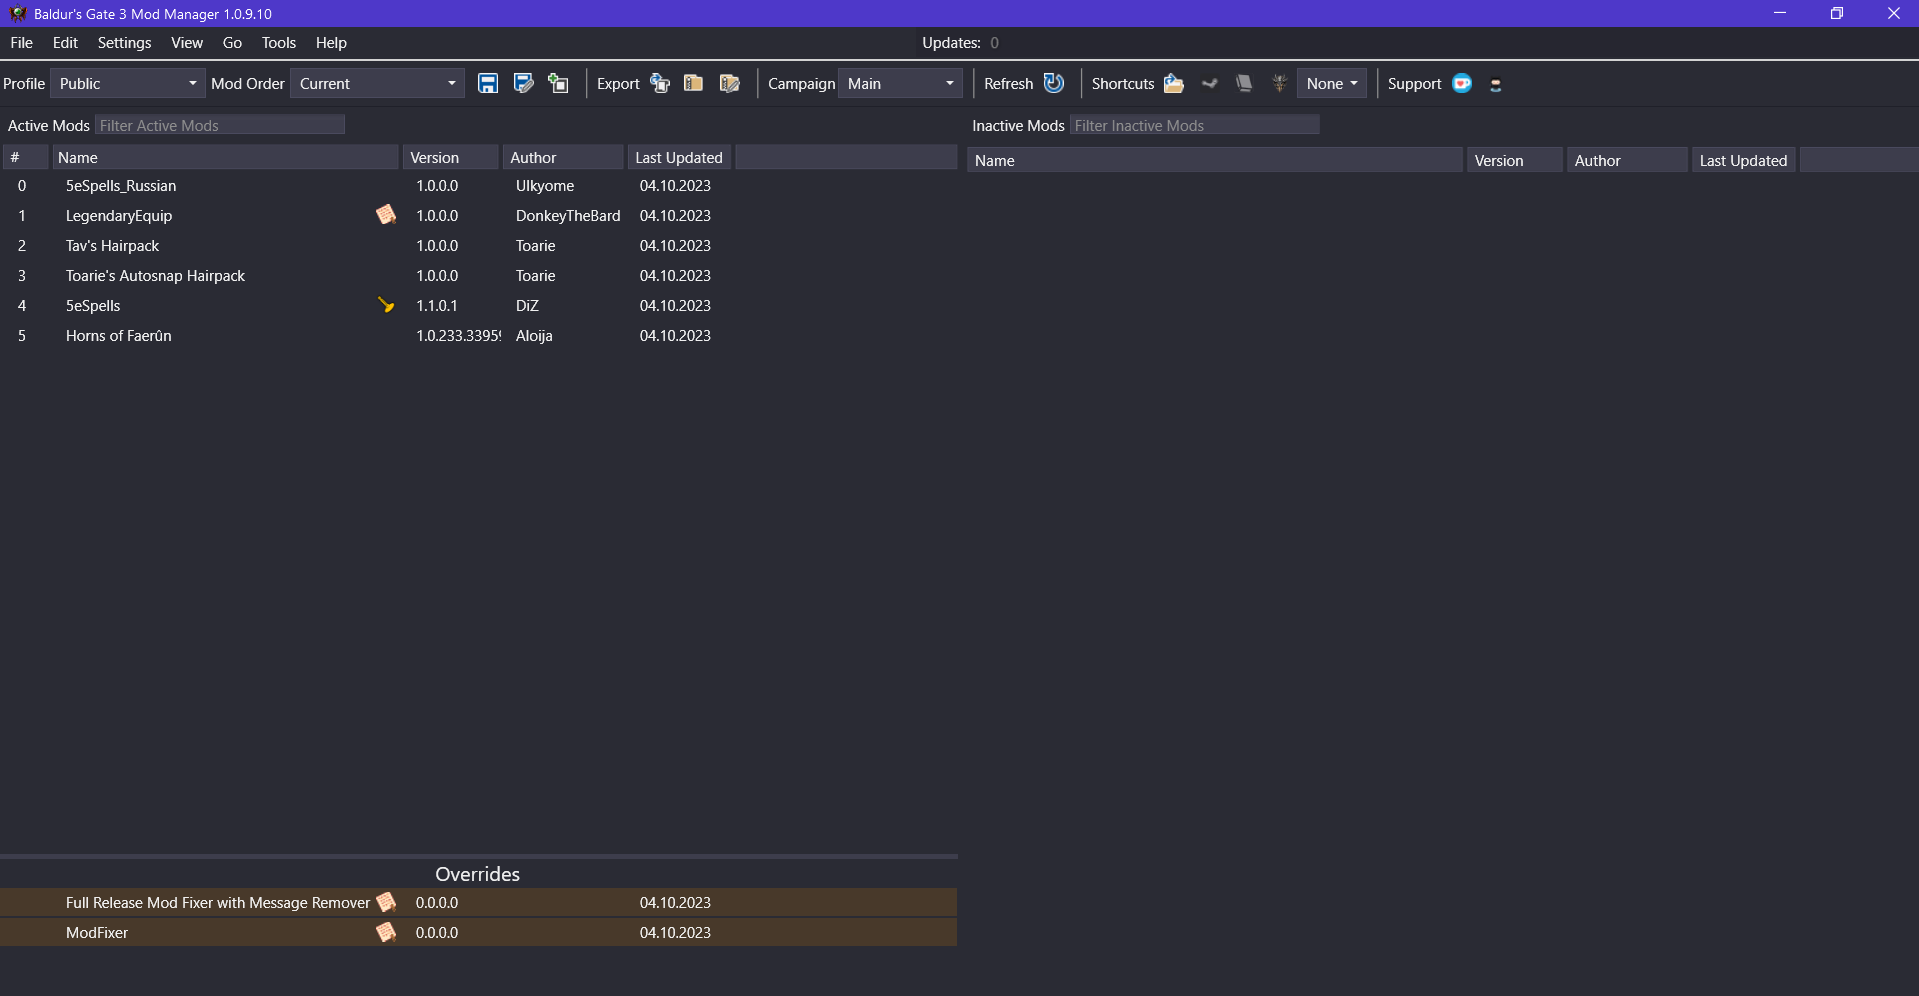The height and width of the screenshot is (996, 1919).
Task: Click the floppy-with-pencil Save Order As icon
Action: pos(523,84)
